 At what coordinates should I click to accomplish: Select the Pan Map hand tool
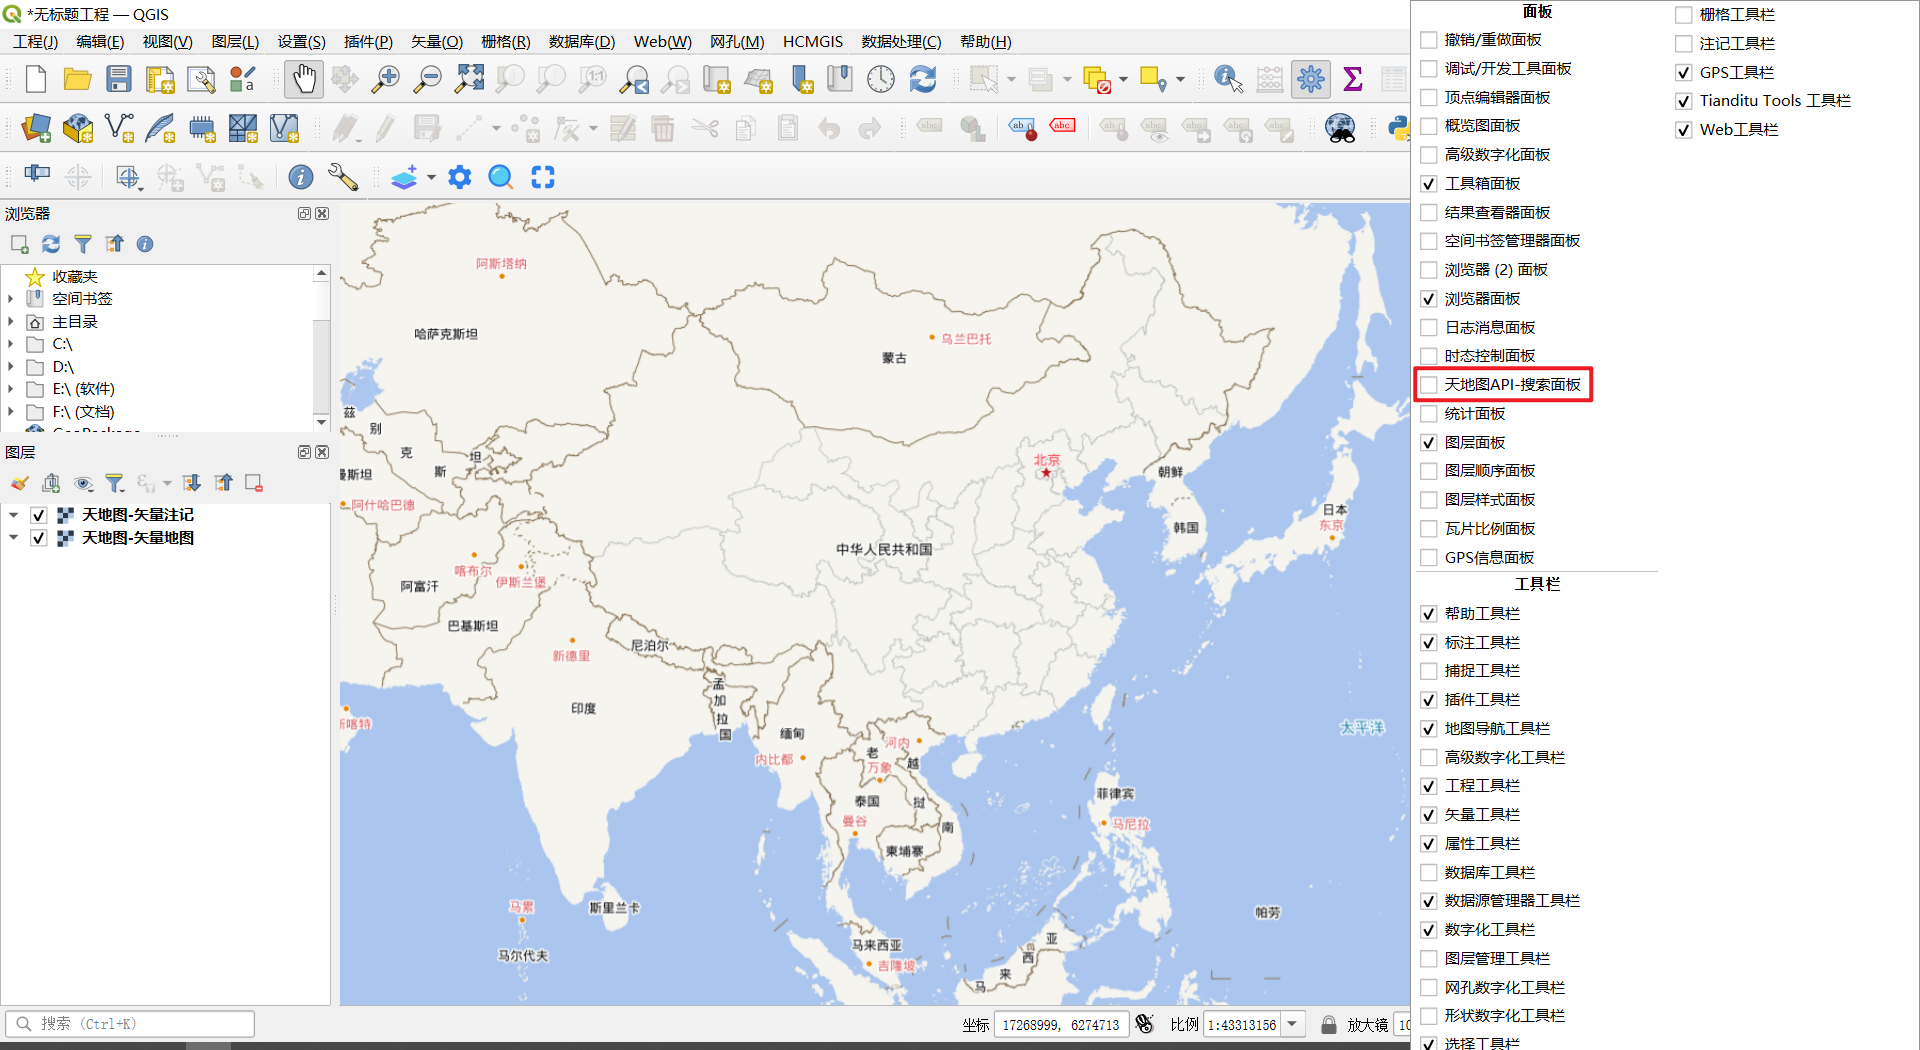304,79
